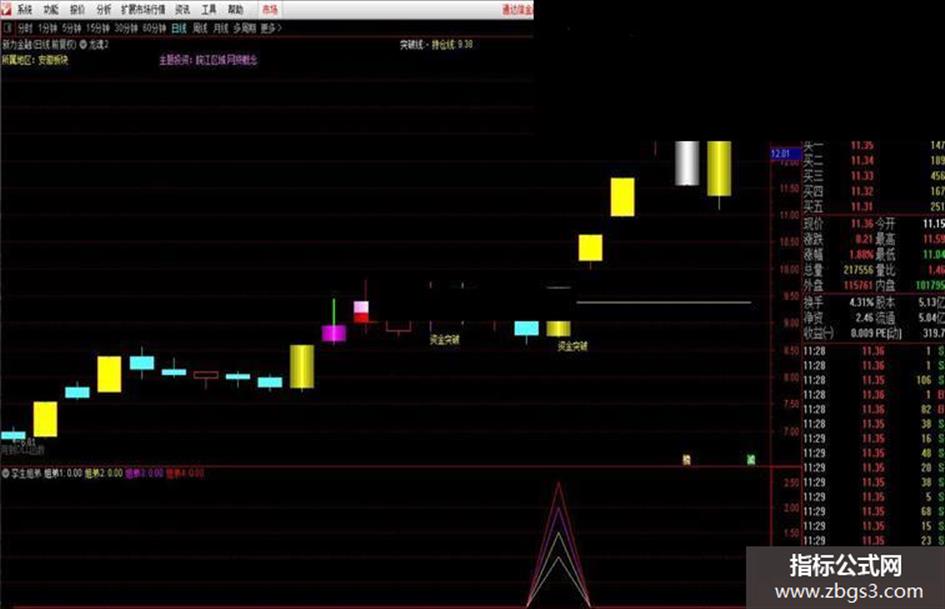
Task: Click the red link at top right of toolbar
Action: click(518, 10)
